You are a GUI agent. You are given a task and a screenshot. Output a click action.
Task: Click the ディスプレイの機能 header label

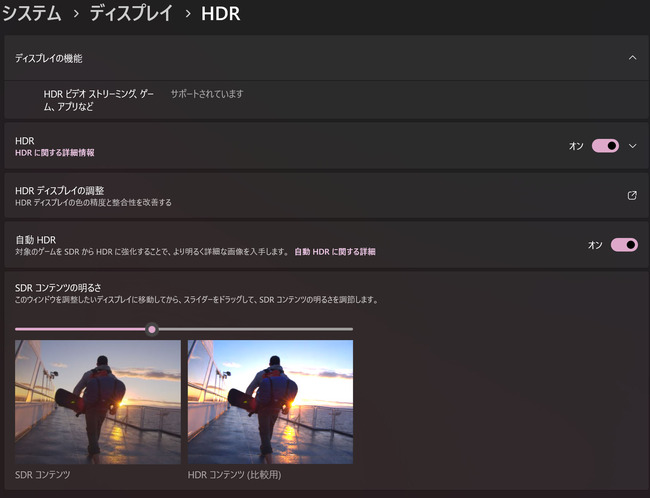point(49,58)
